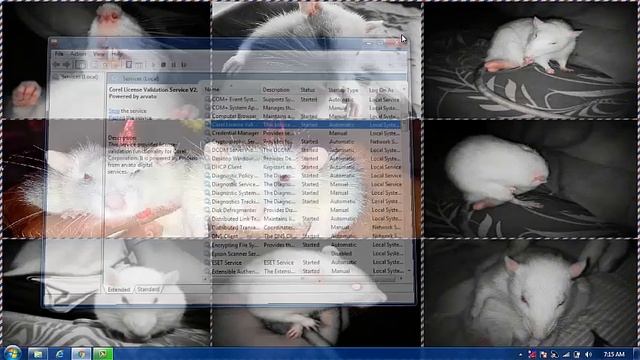Open the View menu

[x=99, y=54]
